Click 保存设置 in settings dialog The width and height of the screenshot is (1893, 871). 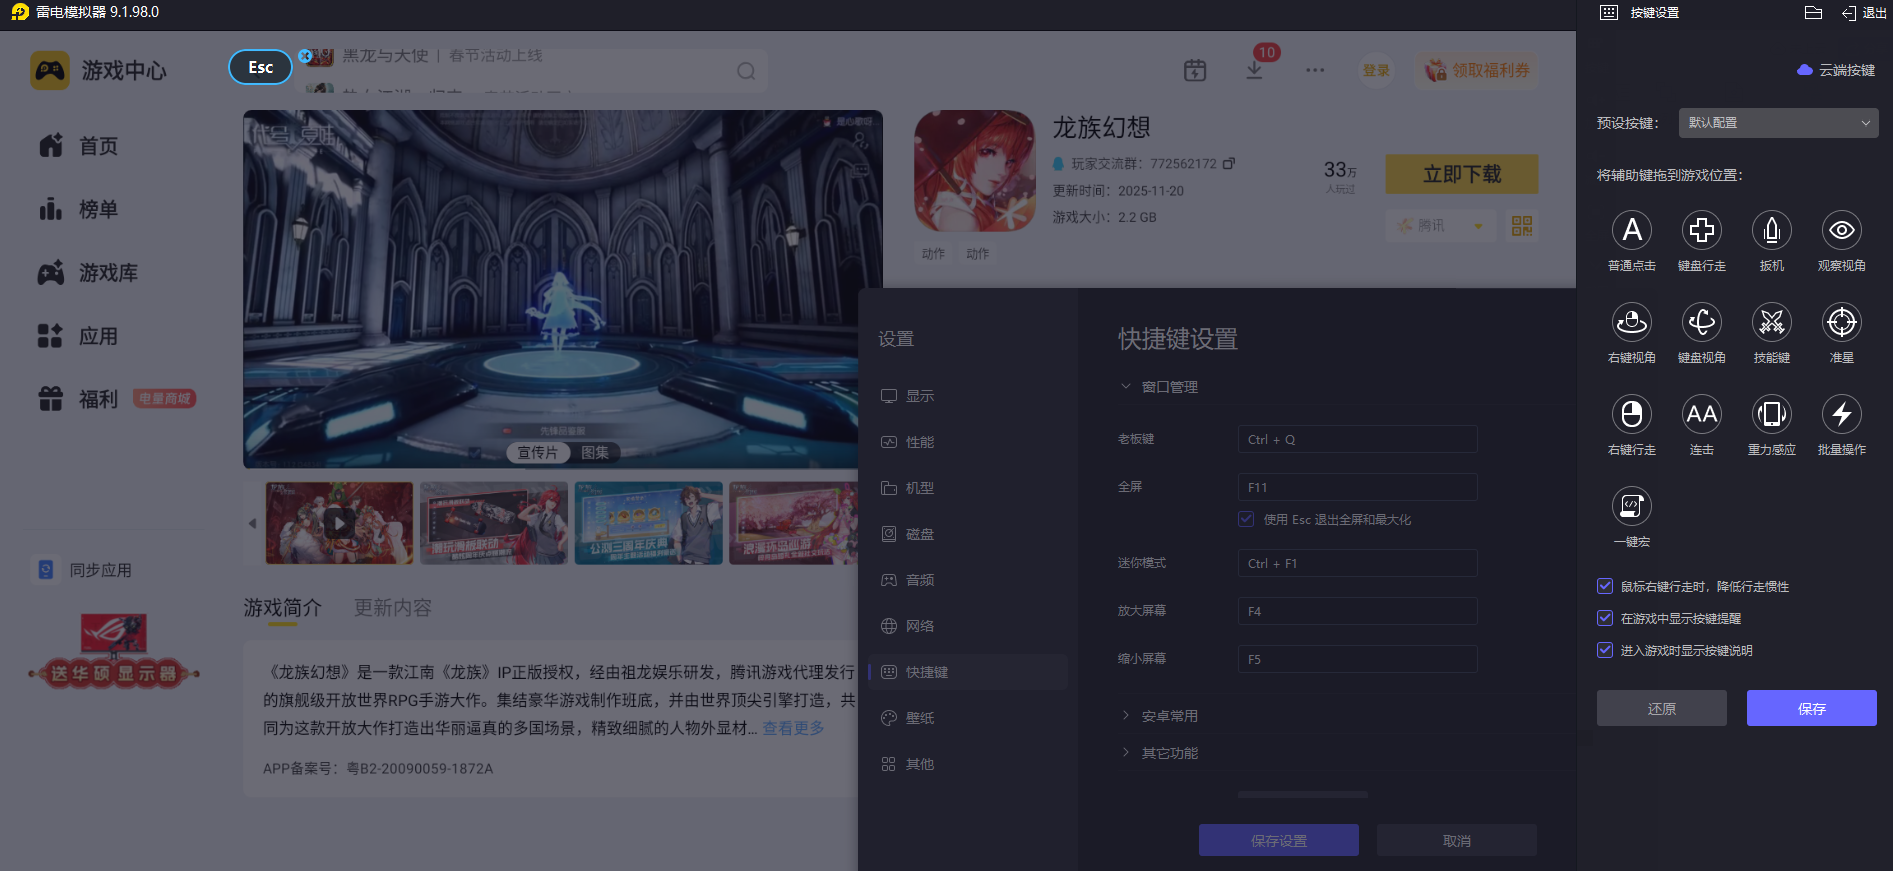pyautogui.click(x=1279, y=841)
